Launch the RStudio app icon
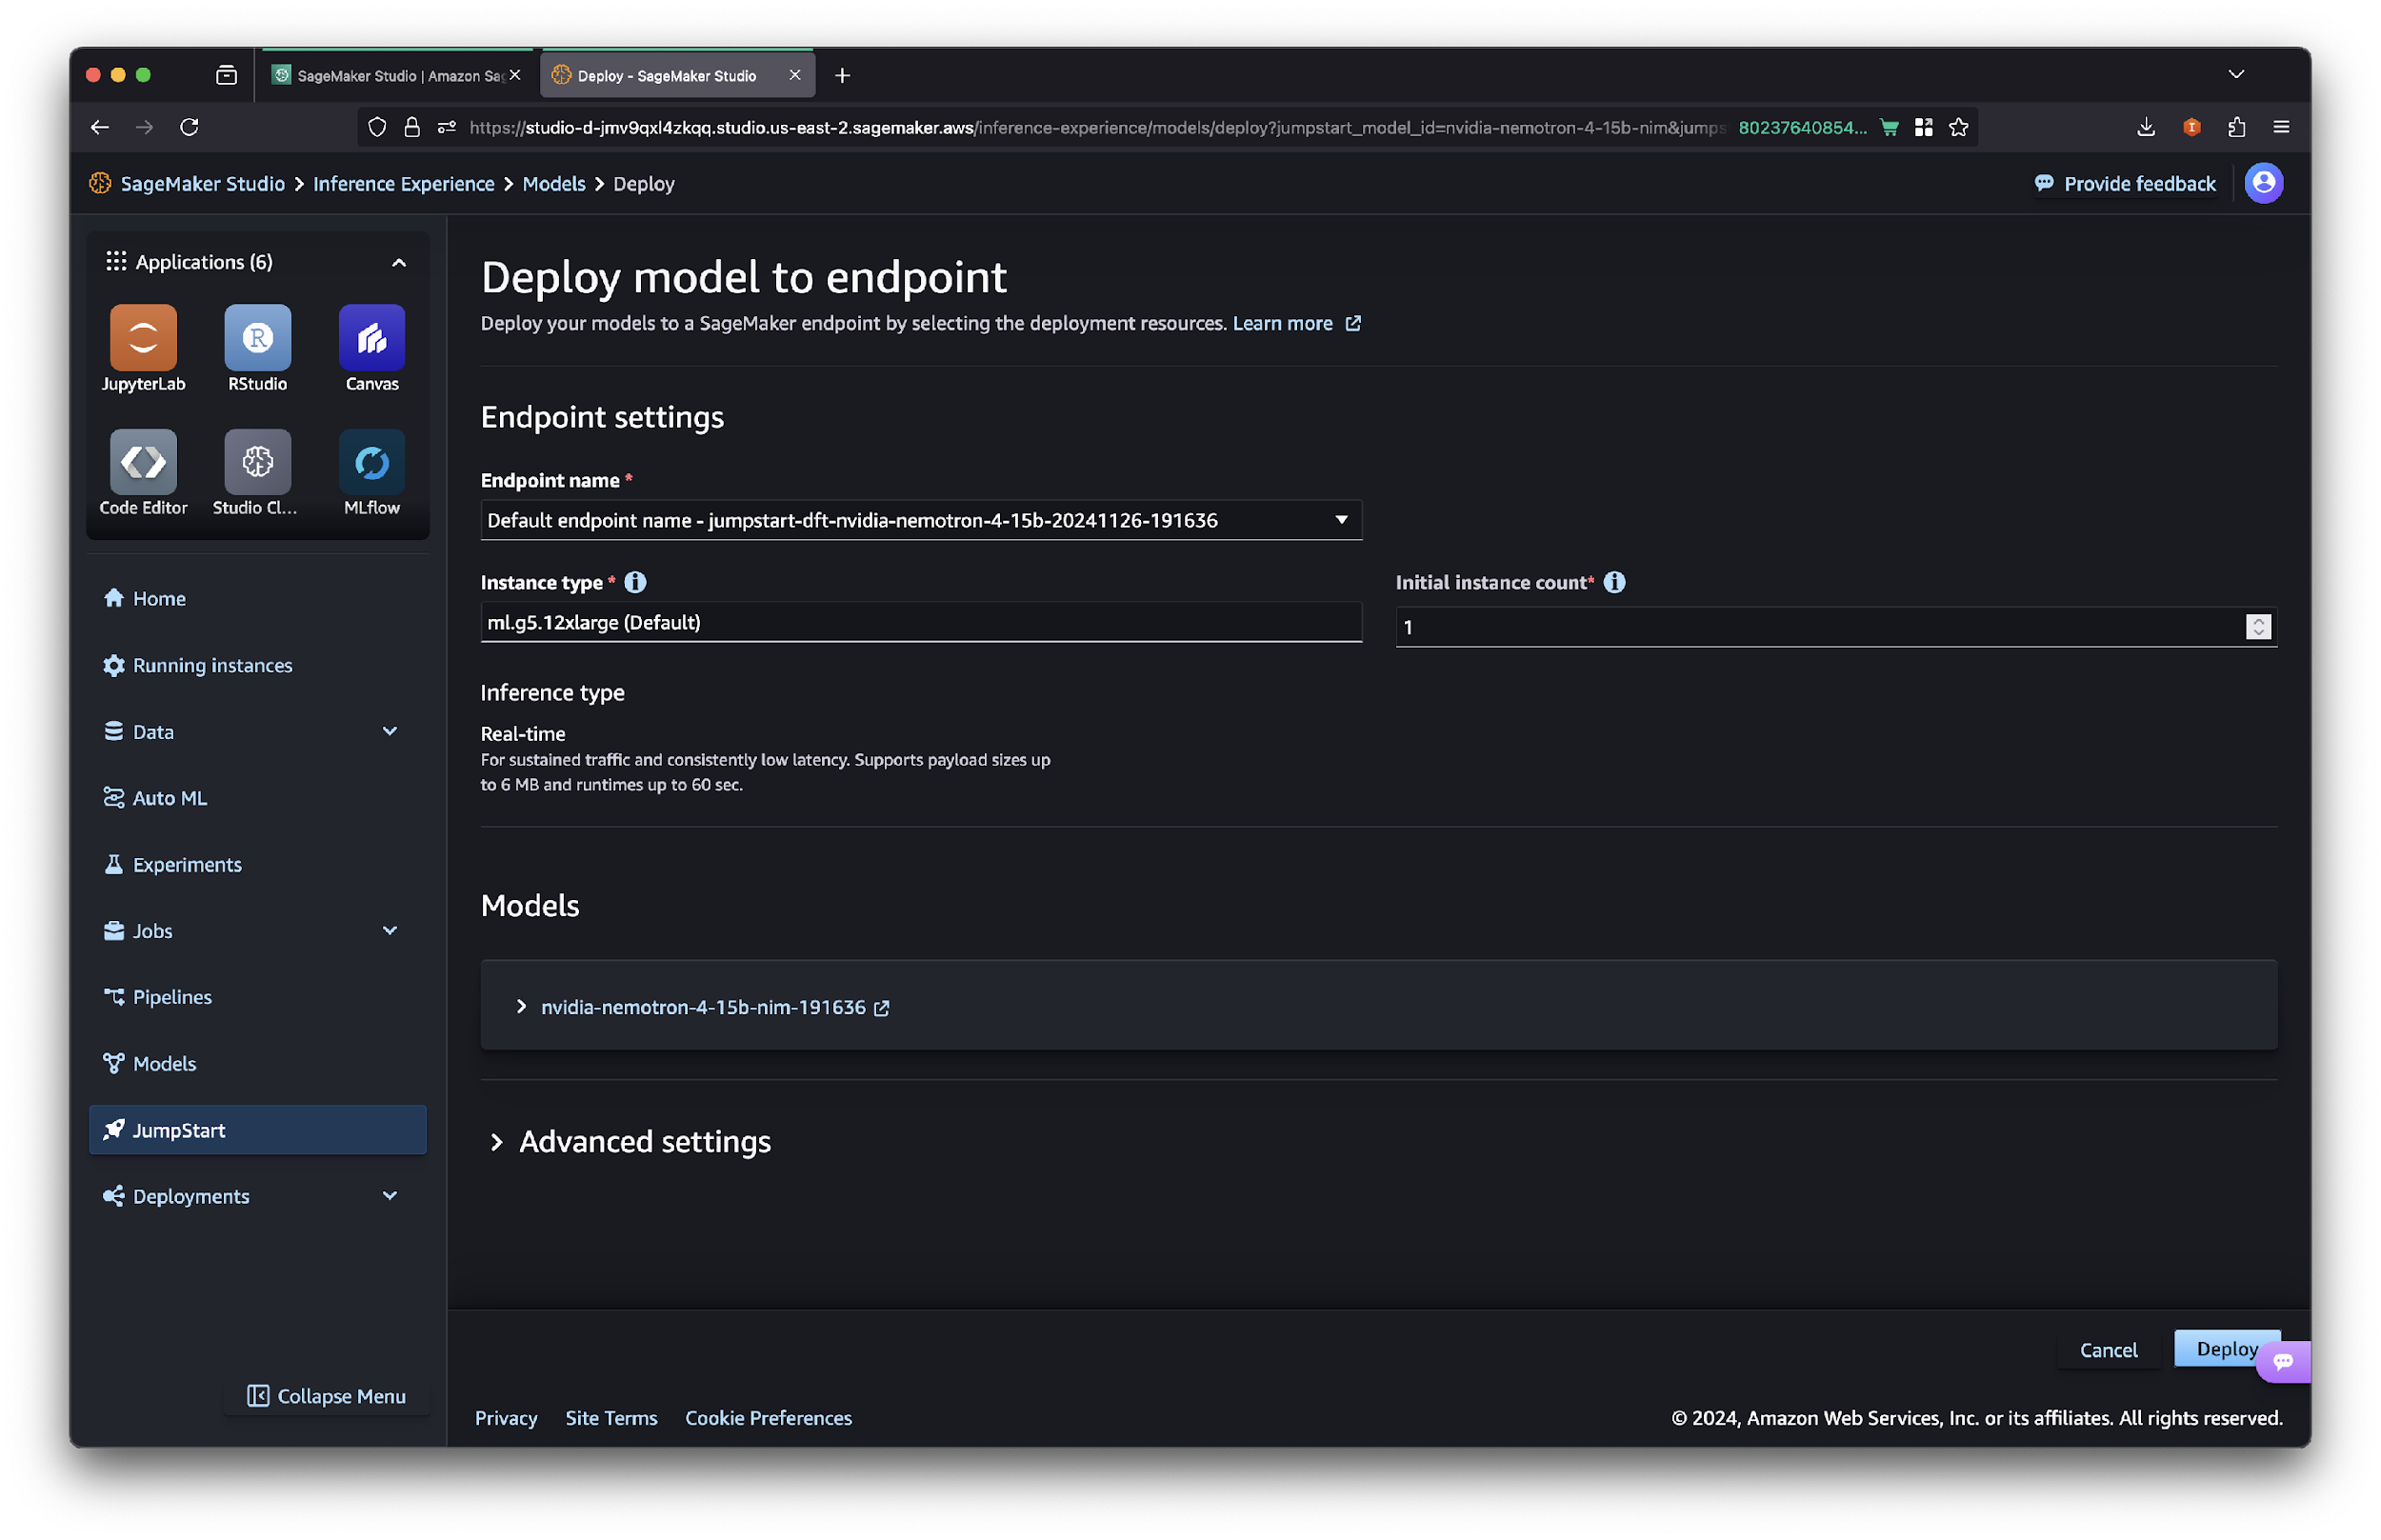 coord(257,338)
